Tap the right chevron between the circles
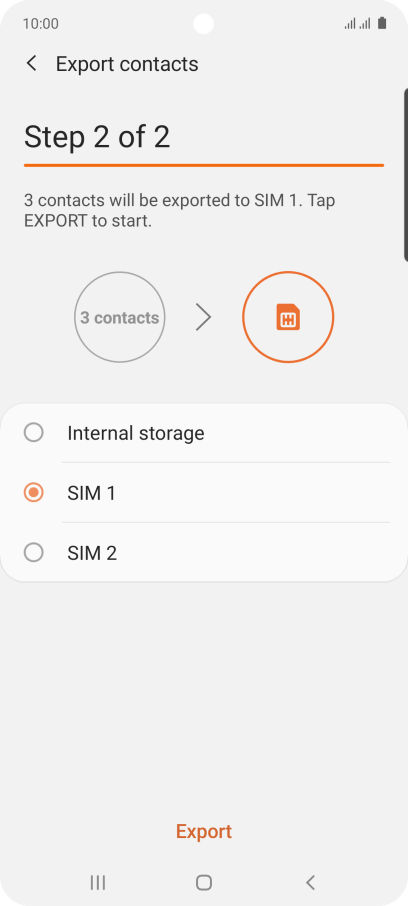 (203, 317)
